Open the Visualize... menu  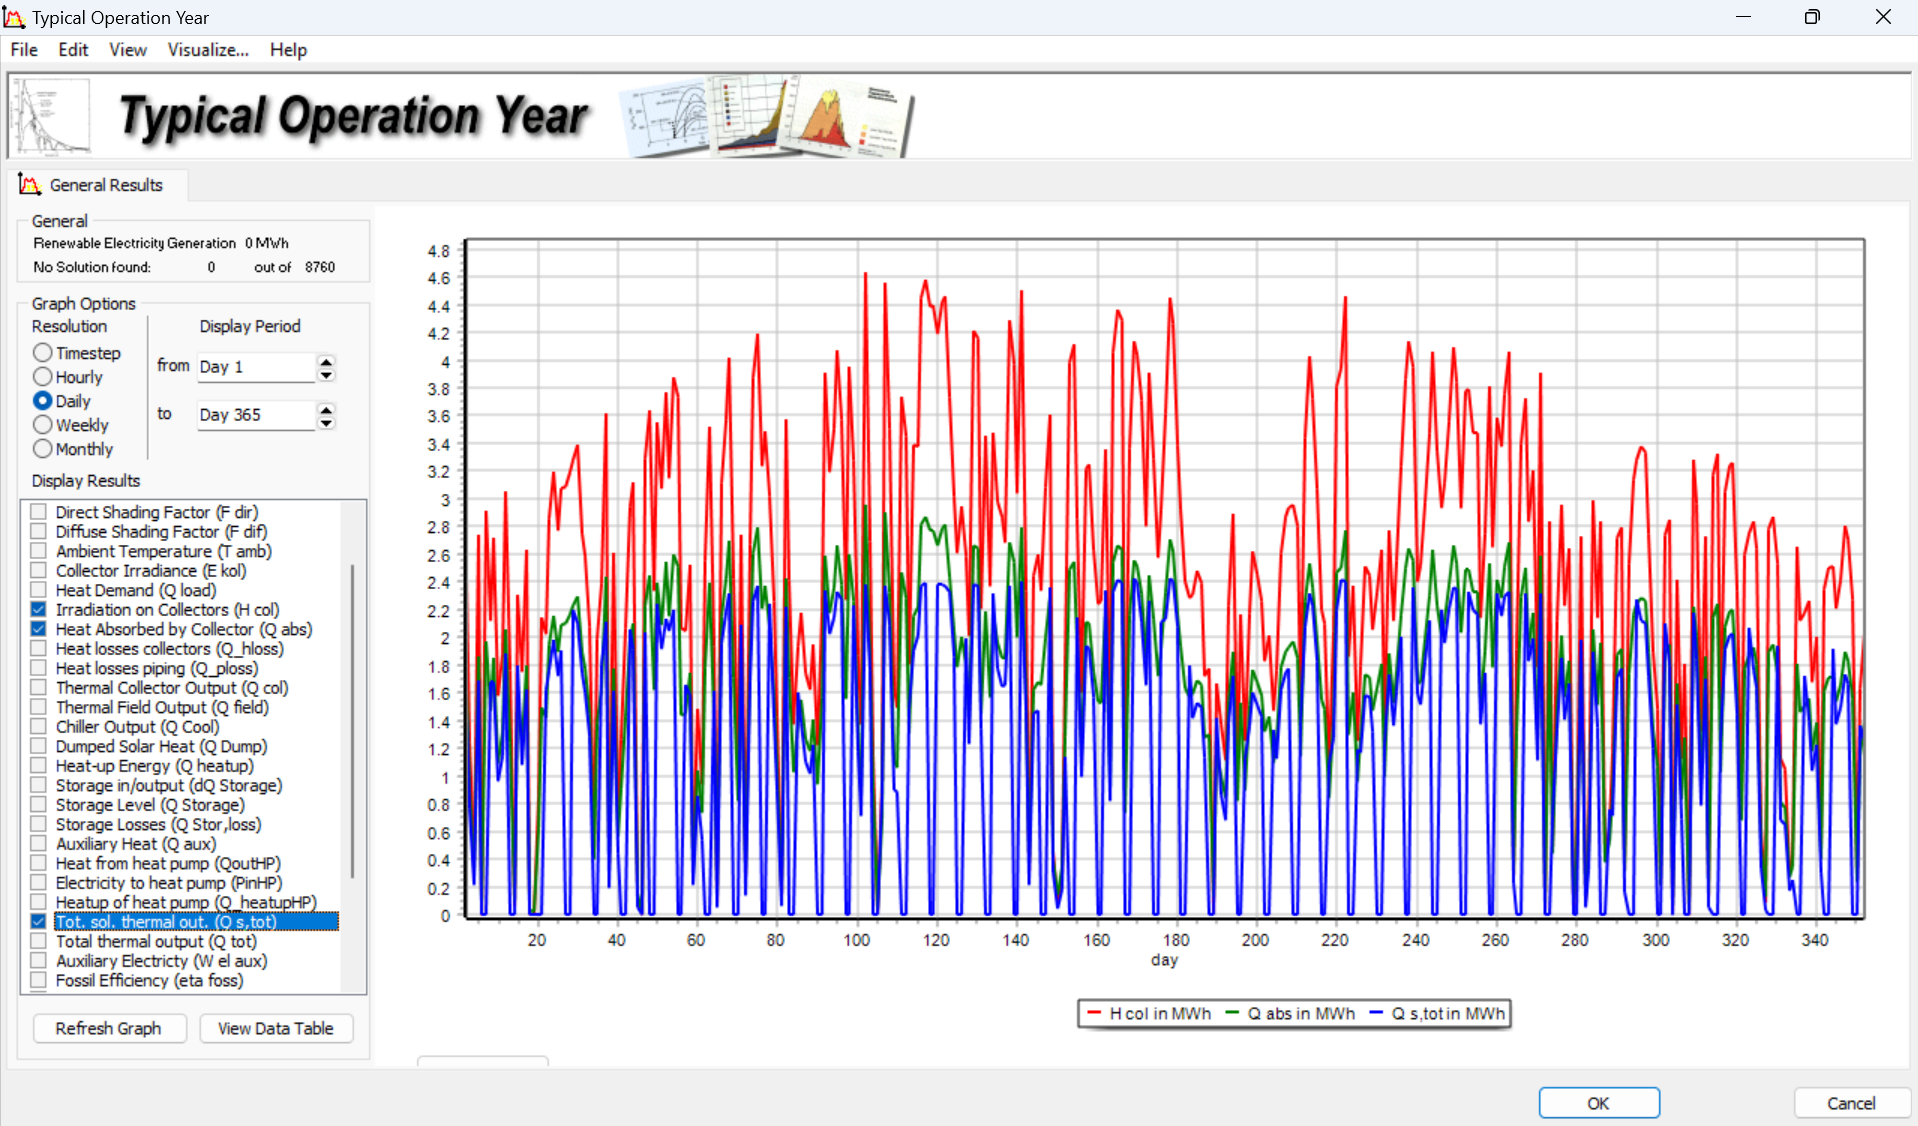[x=208, y=50]
